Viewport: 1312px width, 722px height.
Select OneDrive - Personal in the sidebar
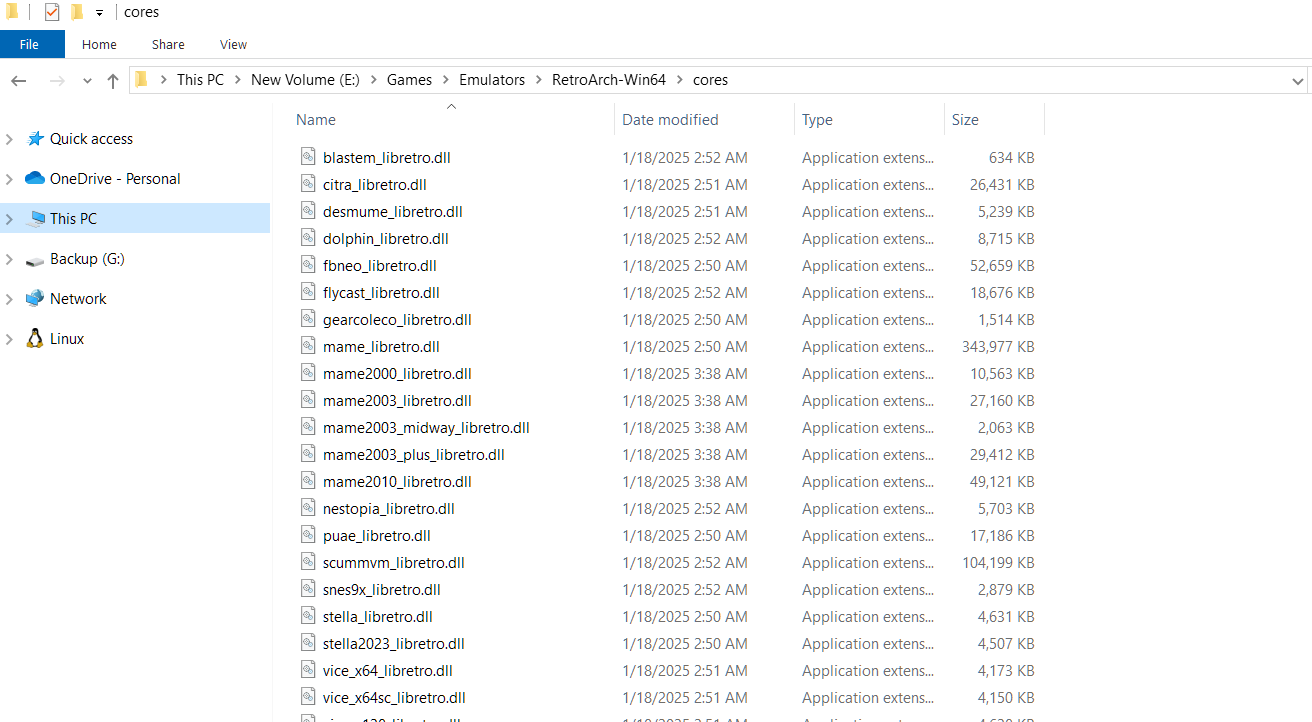(115, 179)
